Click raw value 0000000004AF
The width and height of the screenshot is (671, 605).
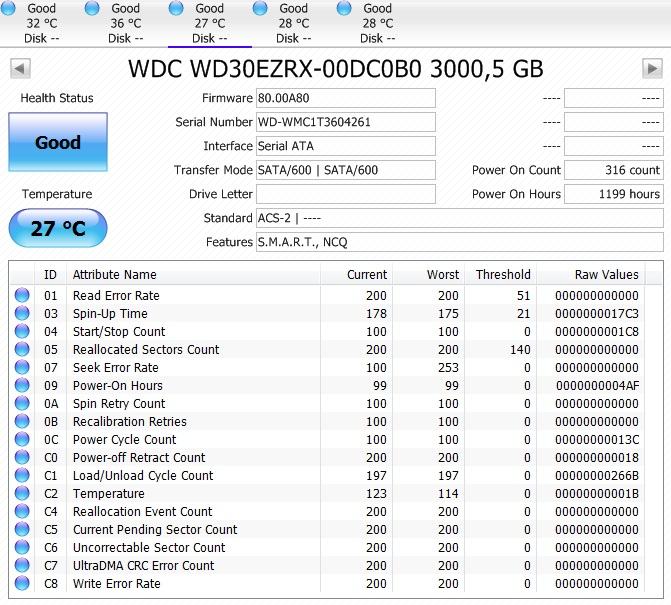coord(597,386)
